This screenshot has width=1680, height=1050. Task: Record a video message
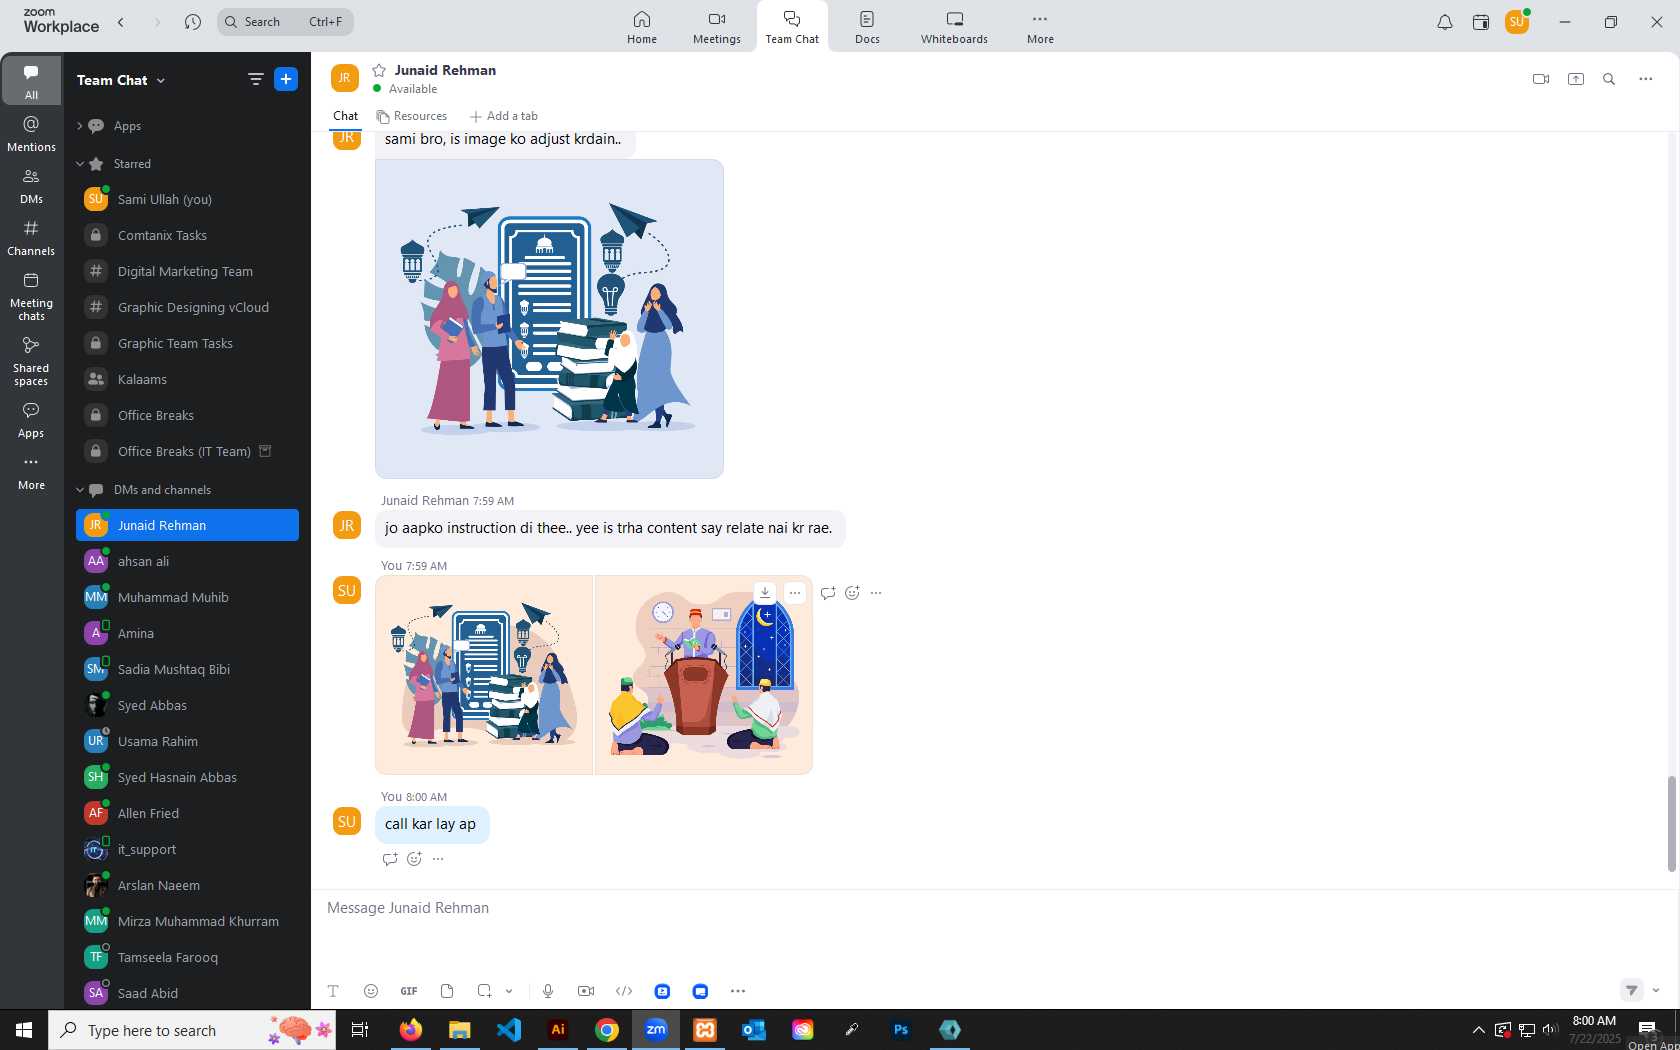(x=586, y=991)
